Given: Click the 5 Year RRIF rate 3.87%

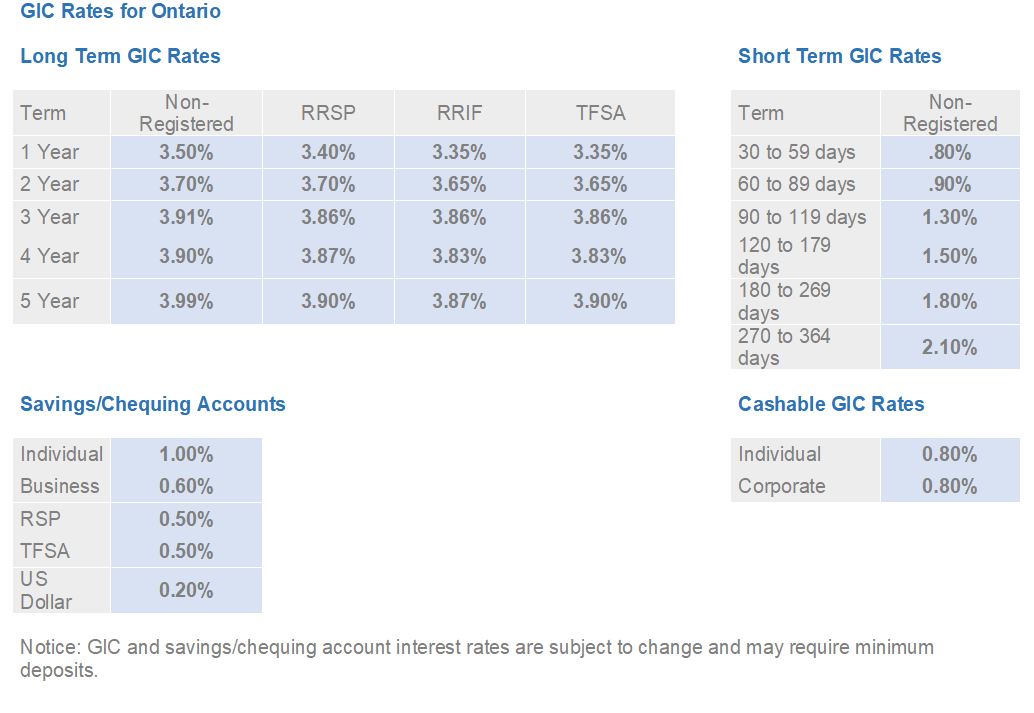Looking at the screenshot, I should point(459,301).
